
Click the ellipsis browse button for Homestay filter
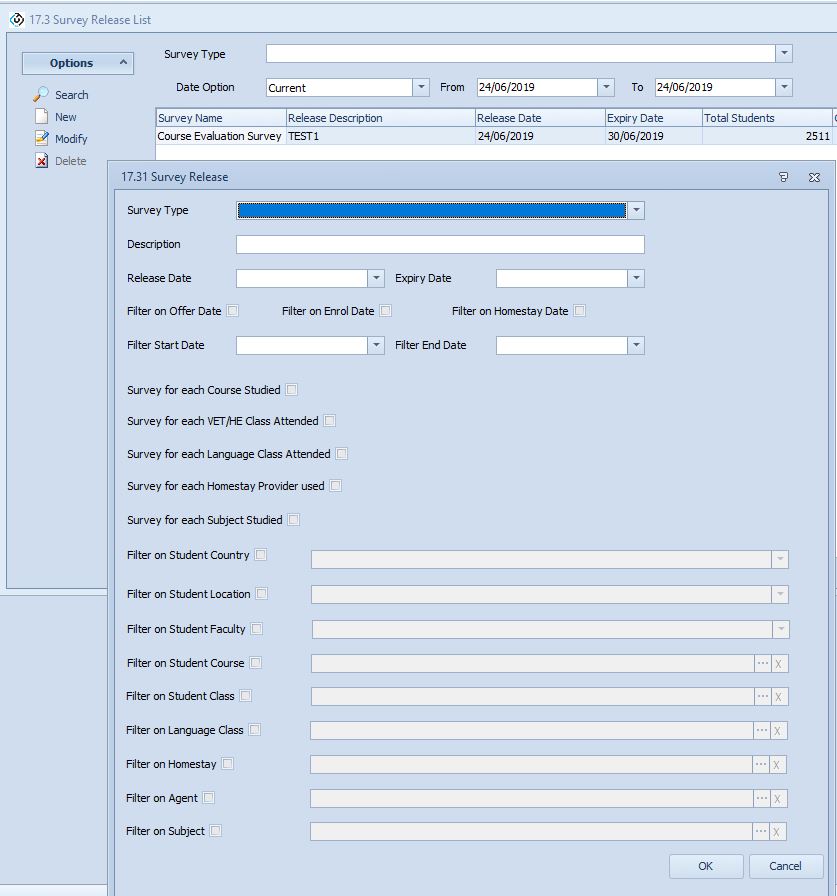(x=761, y=764)
